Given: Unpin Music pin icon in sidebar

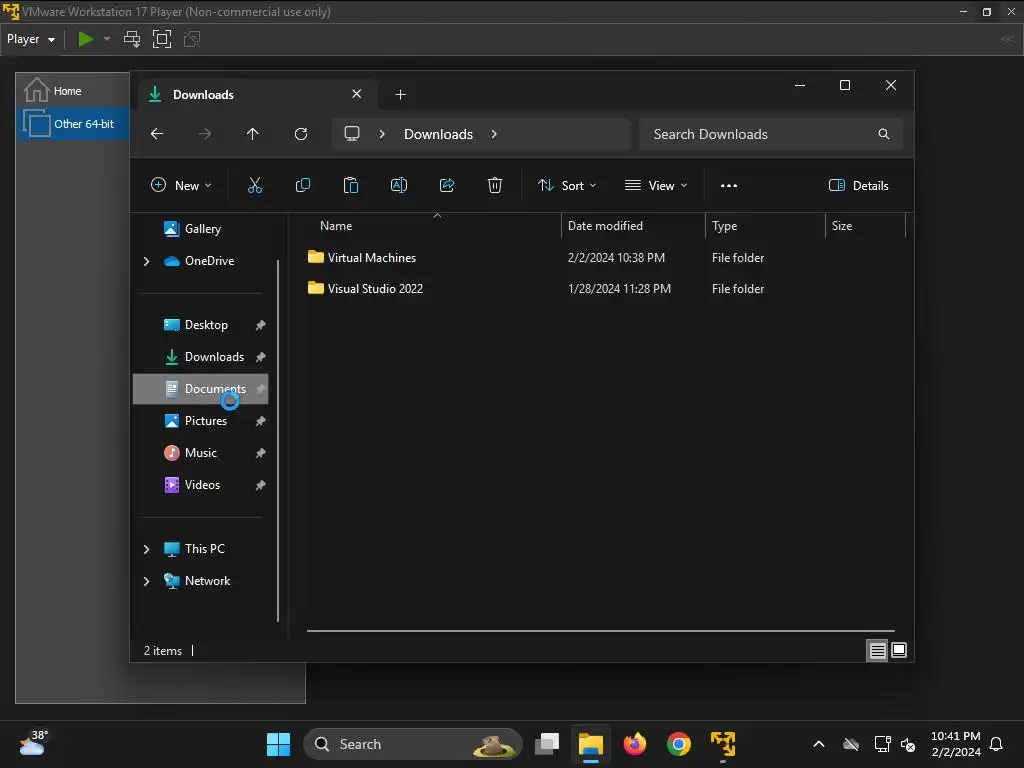Looking at the screenshot, I should (x=261, y=453).
